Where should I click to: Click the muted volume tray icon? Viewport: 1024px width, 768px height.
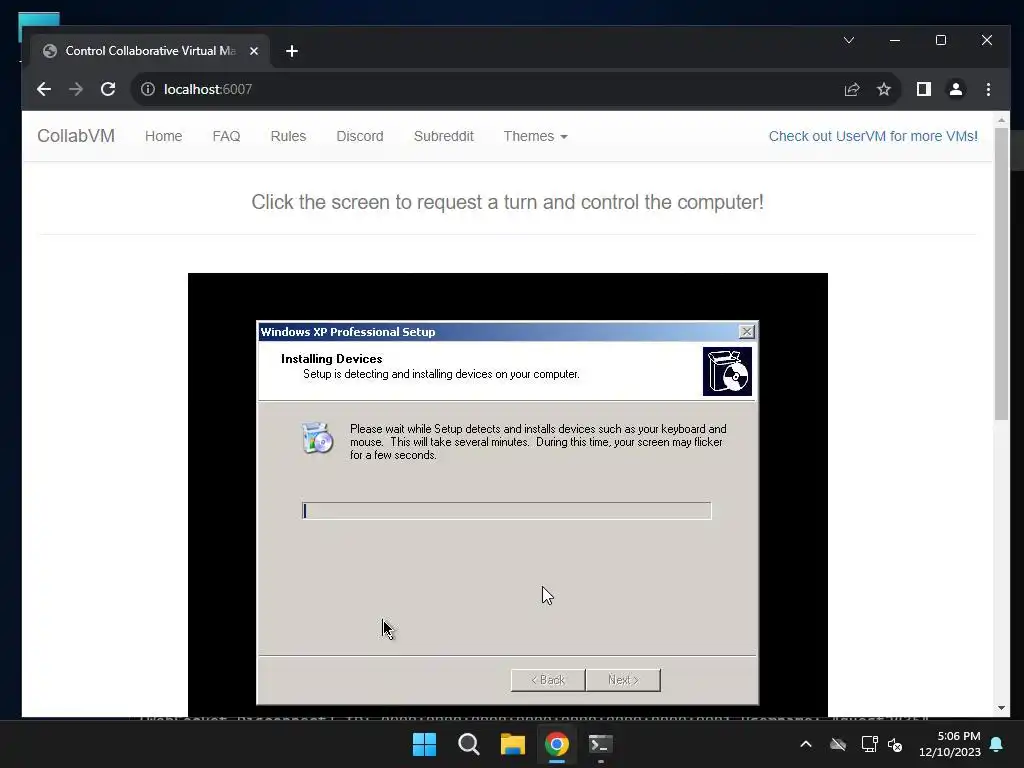point(895,744)
